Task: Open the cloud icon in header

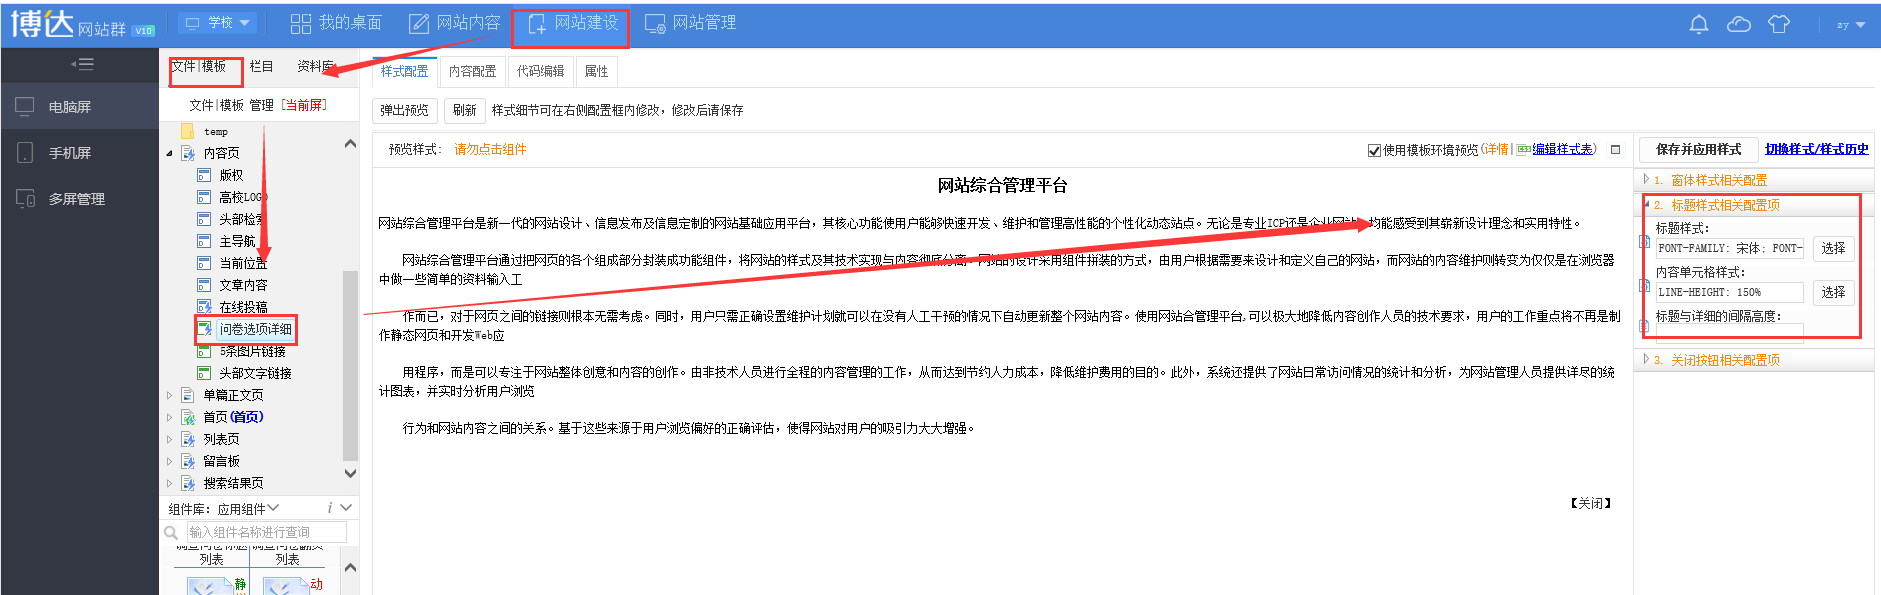Action: [x=1739, y=25]
